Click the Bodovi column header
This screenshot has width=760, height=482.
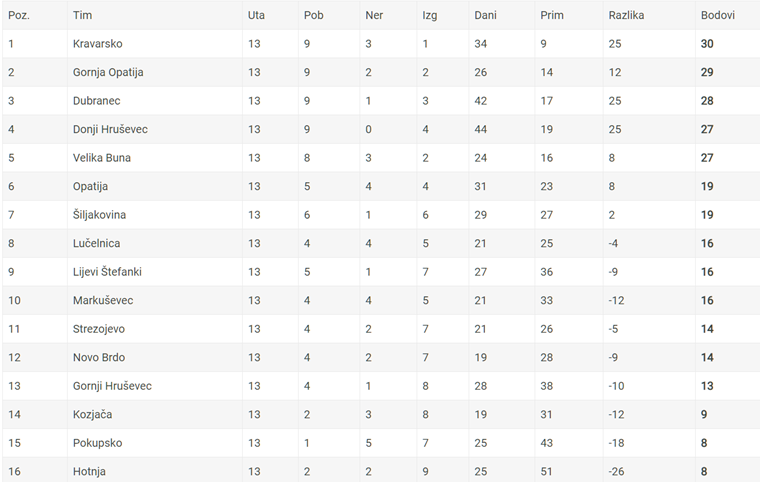tap(717, 15)
